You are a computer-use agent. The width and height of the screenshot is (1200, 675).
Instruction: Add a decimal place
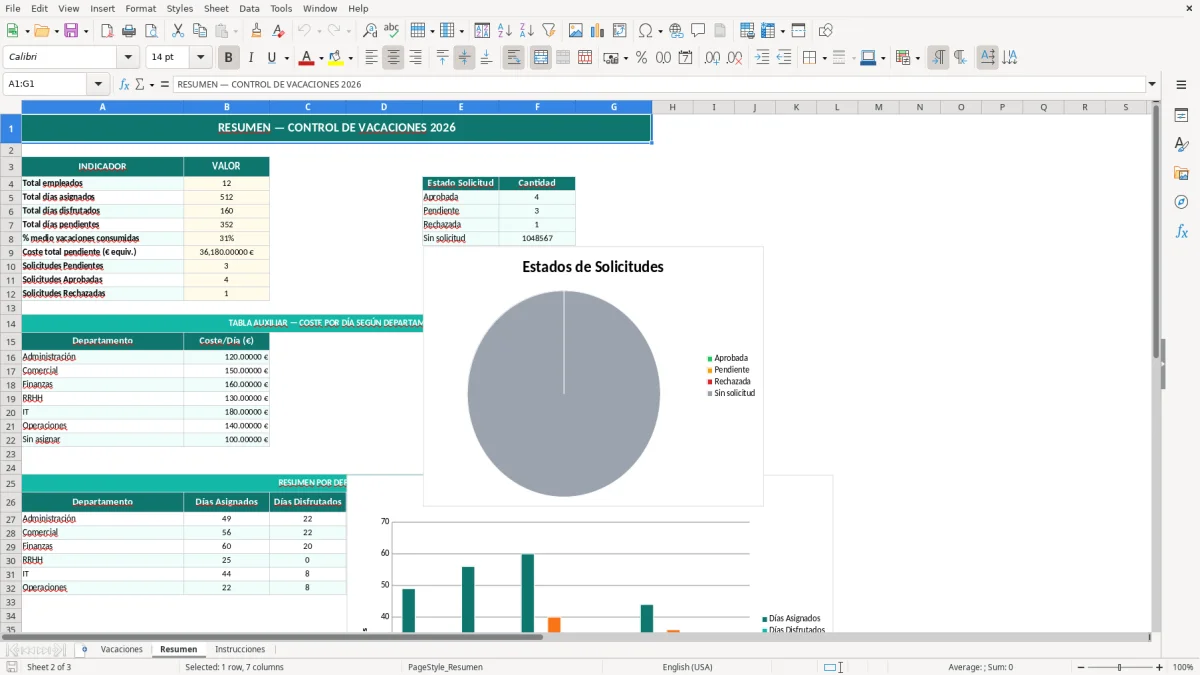point(712,58)
